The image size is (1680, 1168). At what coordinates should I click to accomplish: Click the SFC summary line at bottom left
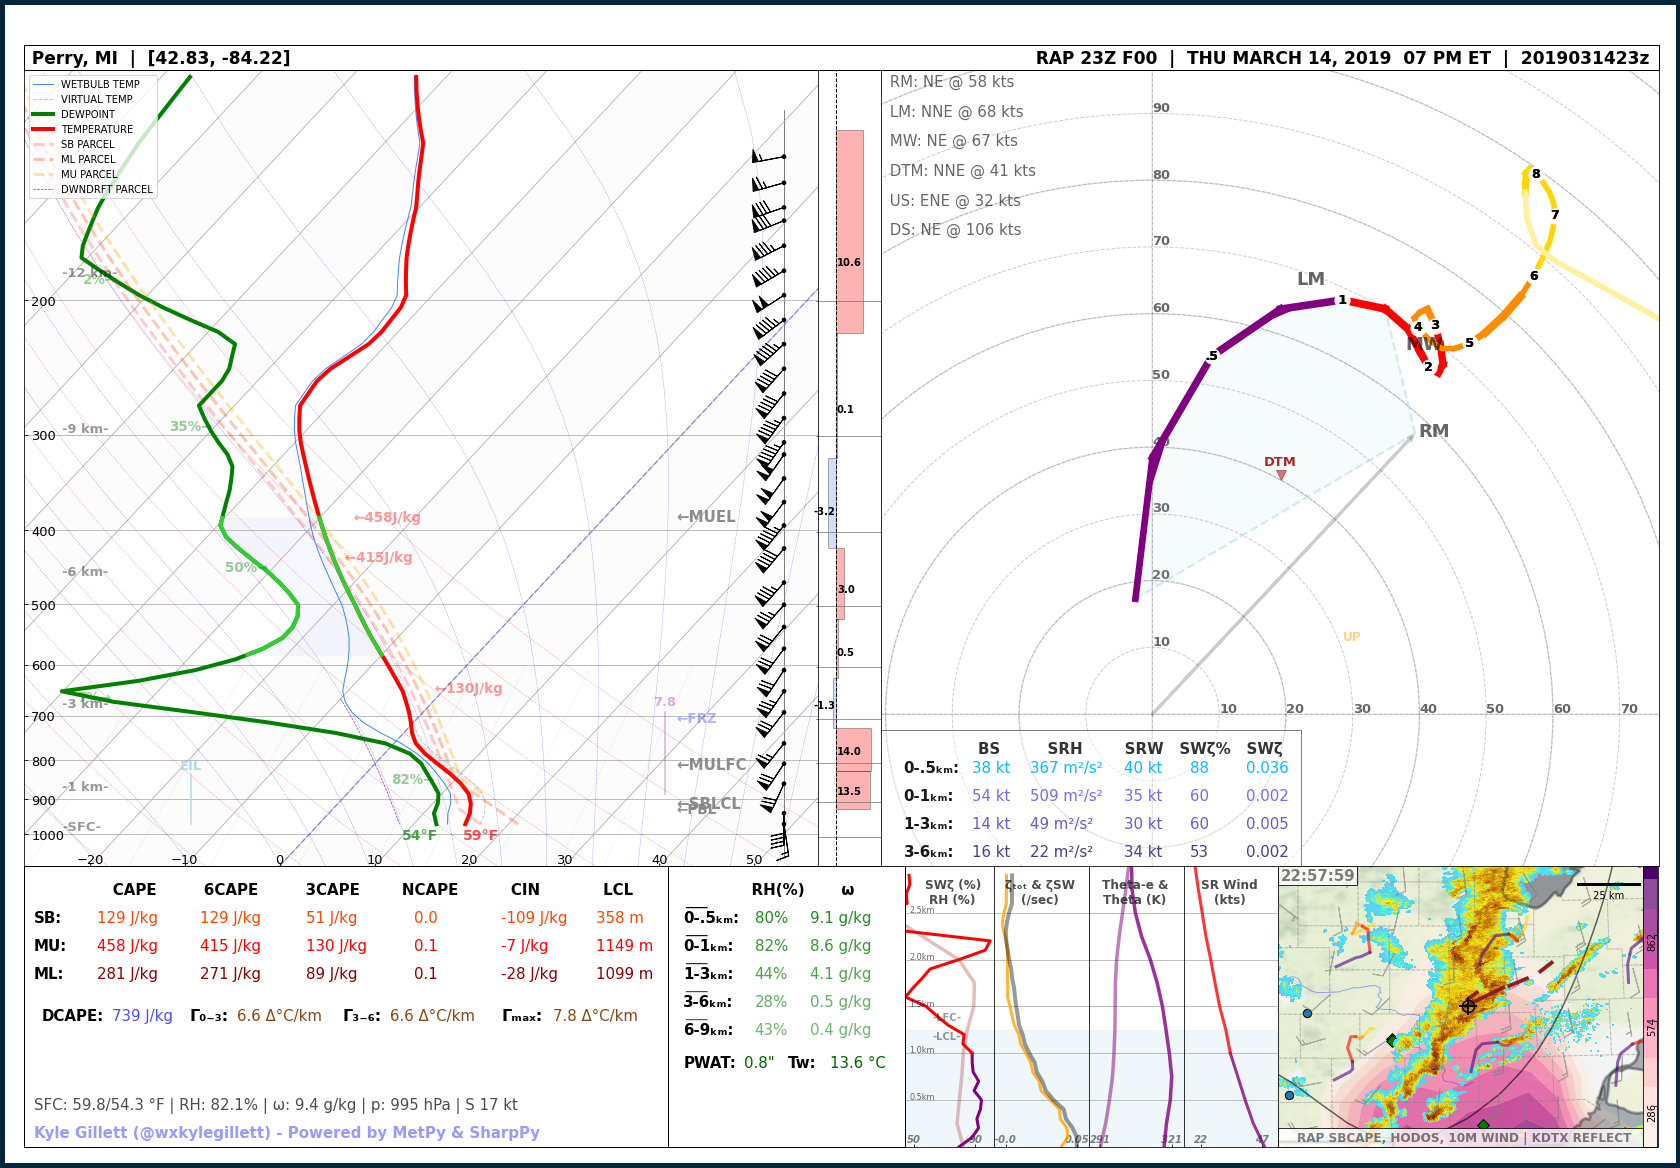coord(276,1105)
